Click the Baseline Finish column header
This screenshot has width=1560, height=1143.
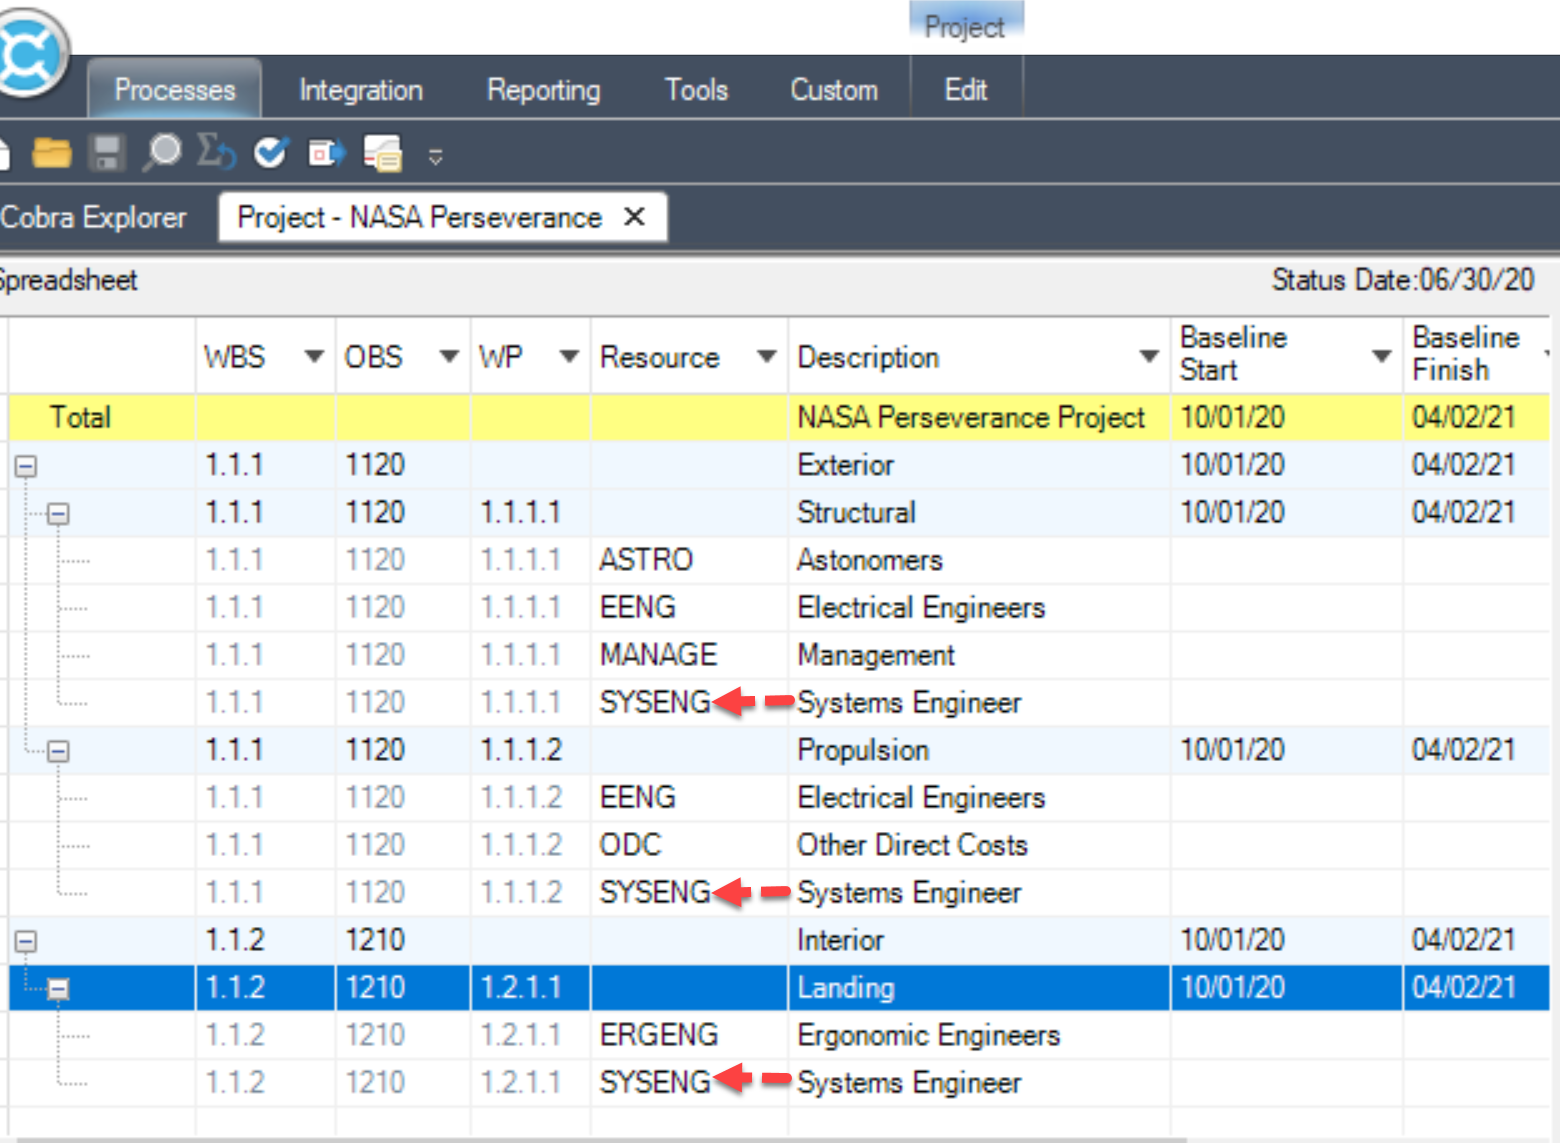point(1476,354)
